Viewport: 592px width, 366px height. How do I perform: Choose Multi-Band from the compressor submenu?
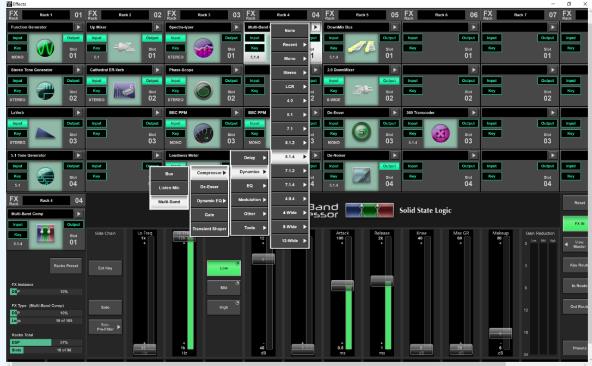point(169,202)
